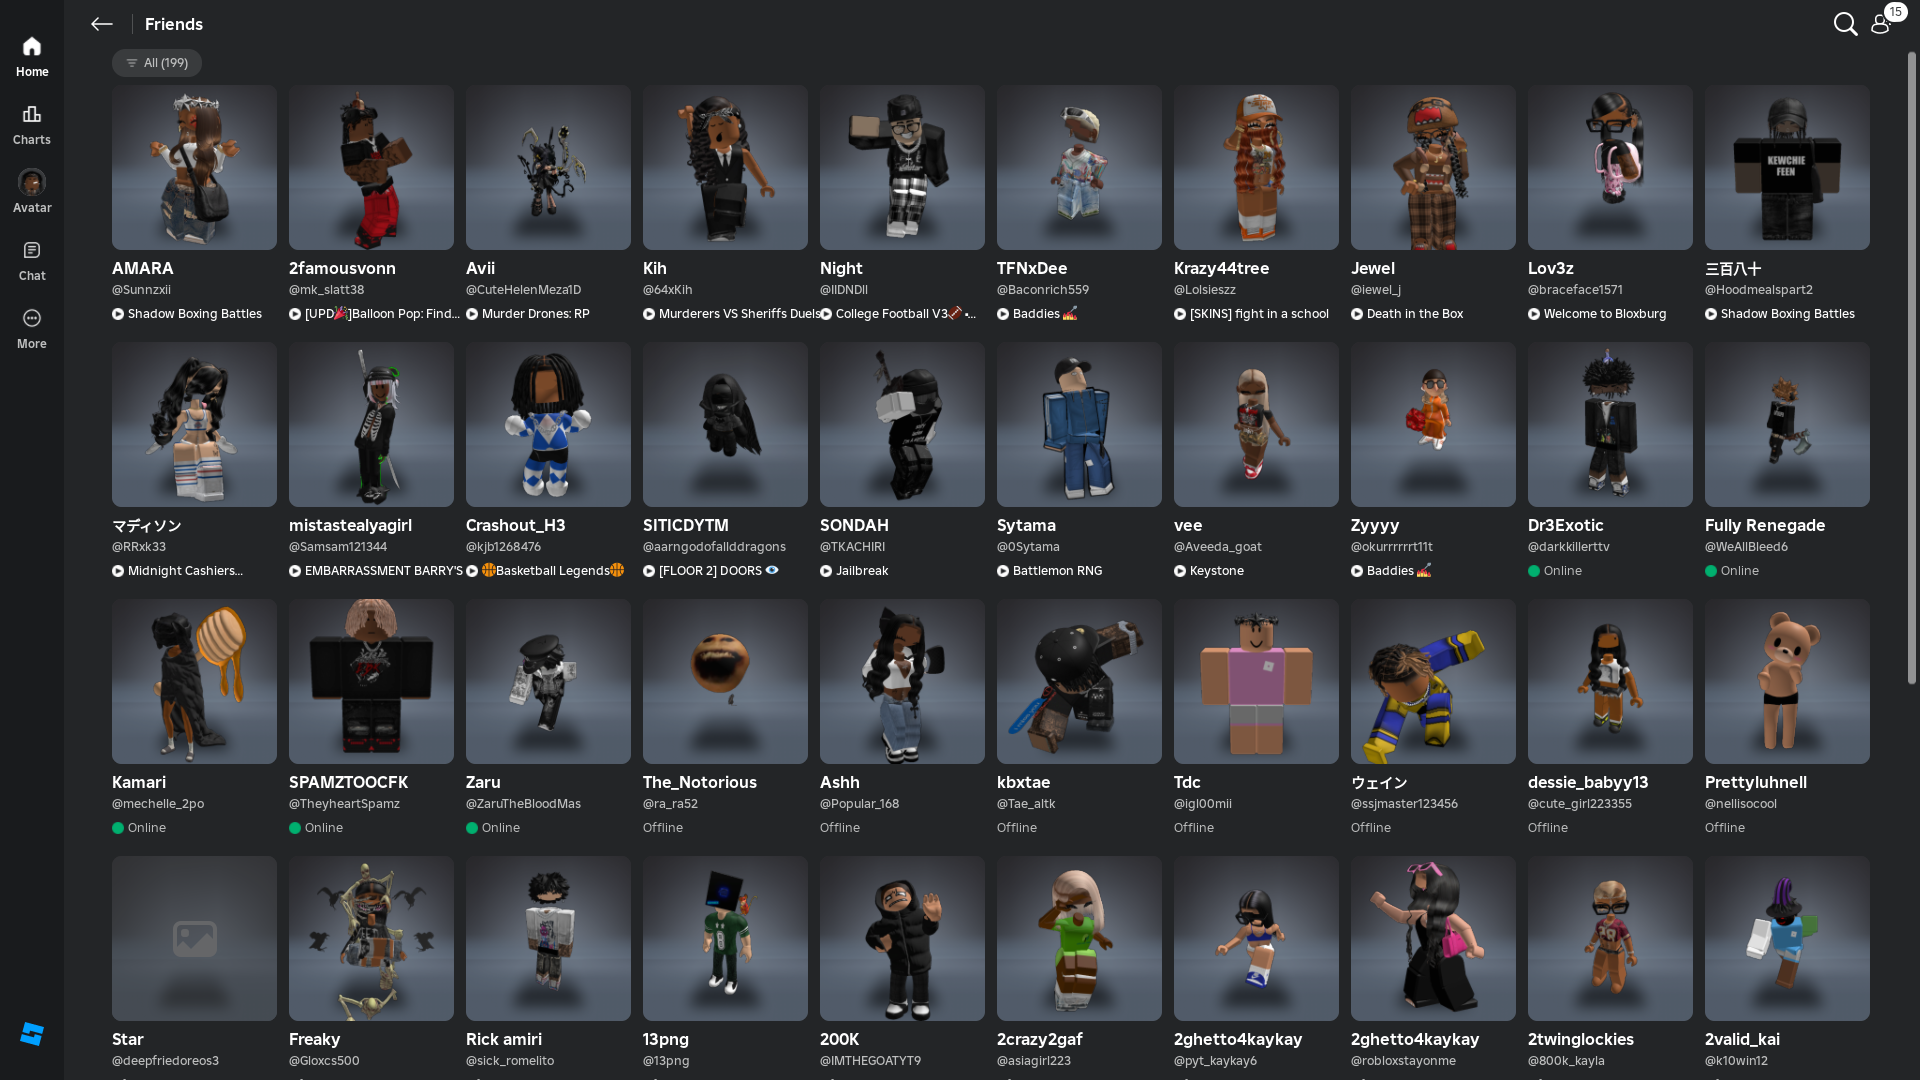The width and height of the screenshot is (1920, 1080).
Task: Click SONDAH's Jailbreak game link
Action: pyautogui.click(x=855, y=571)
